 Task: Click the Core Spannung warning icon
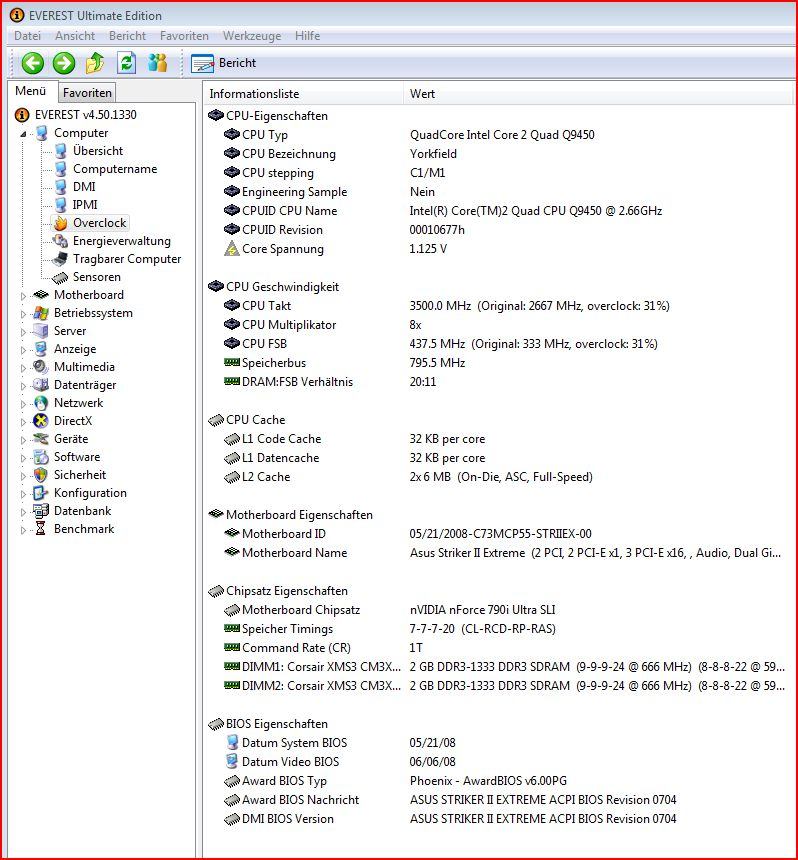pos(232,249)
